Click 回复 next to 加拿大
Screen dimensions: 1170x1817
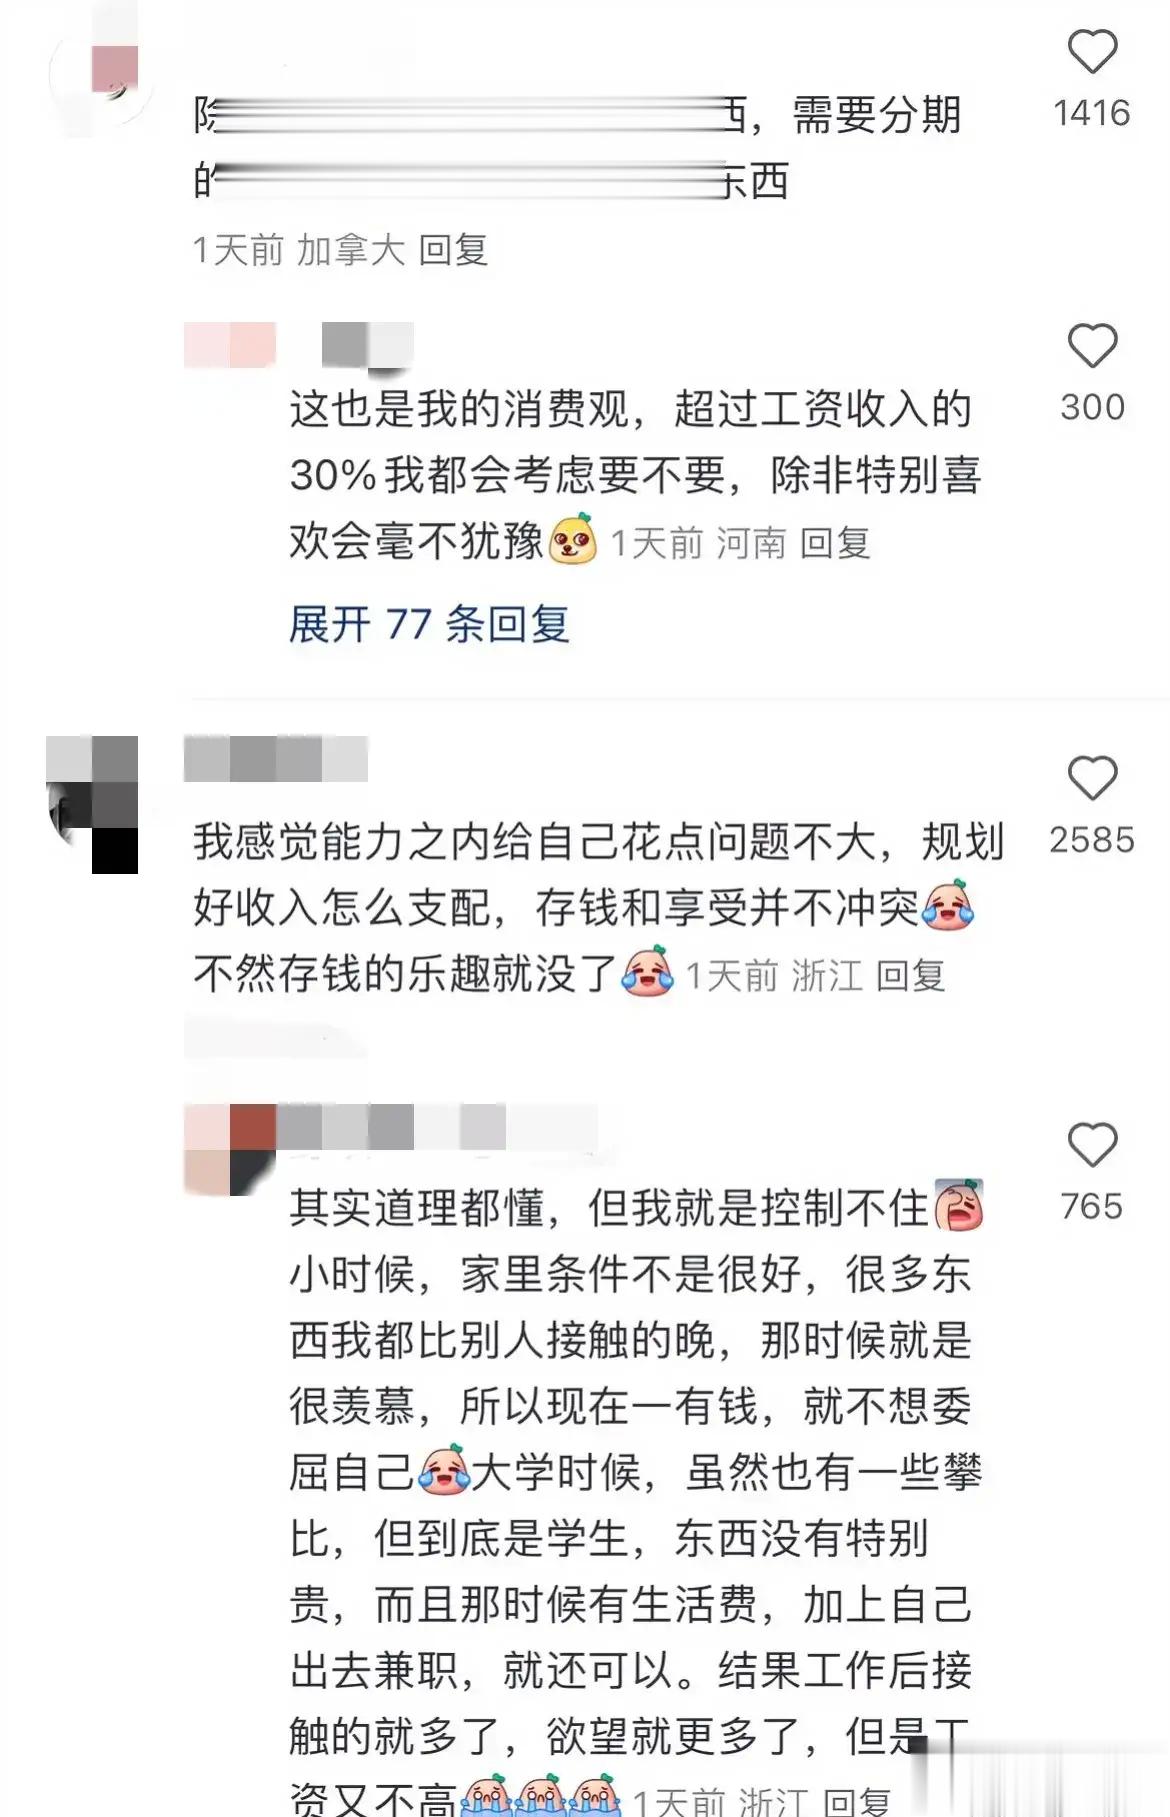[453, 250]
